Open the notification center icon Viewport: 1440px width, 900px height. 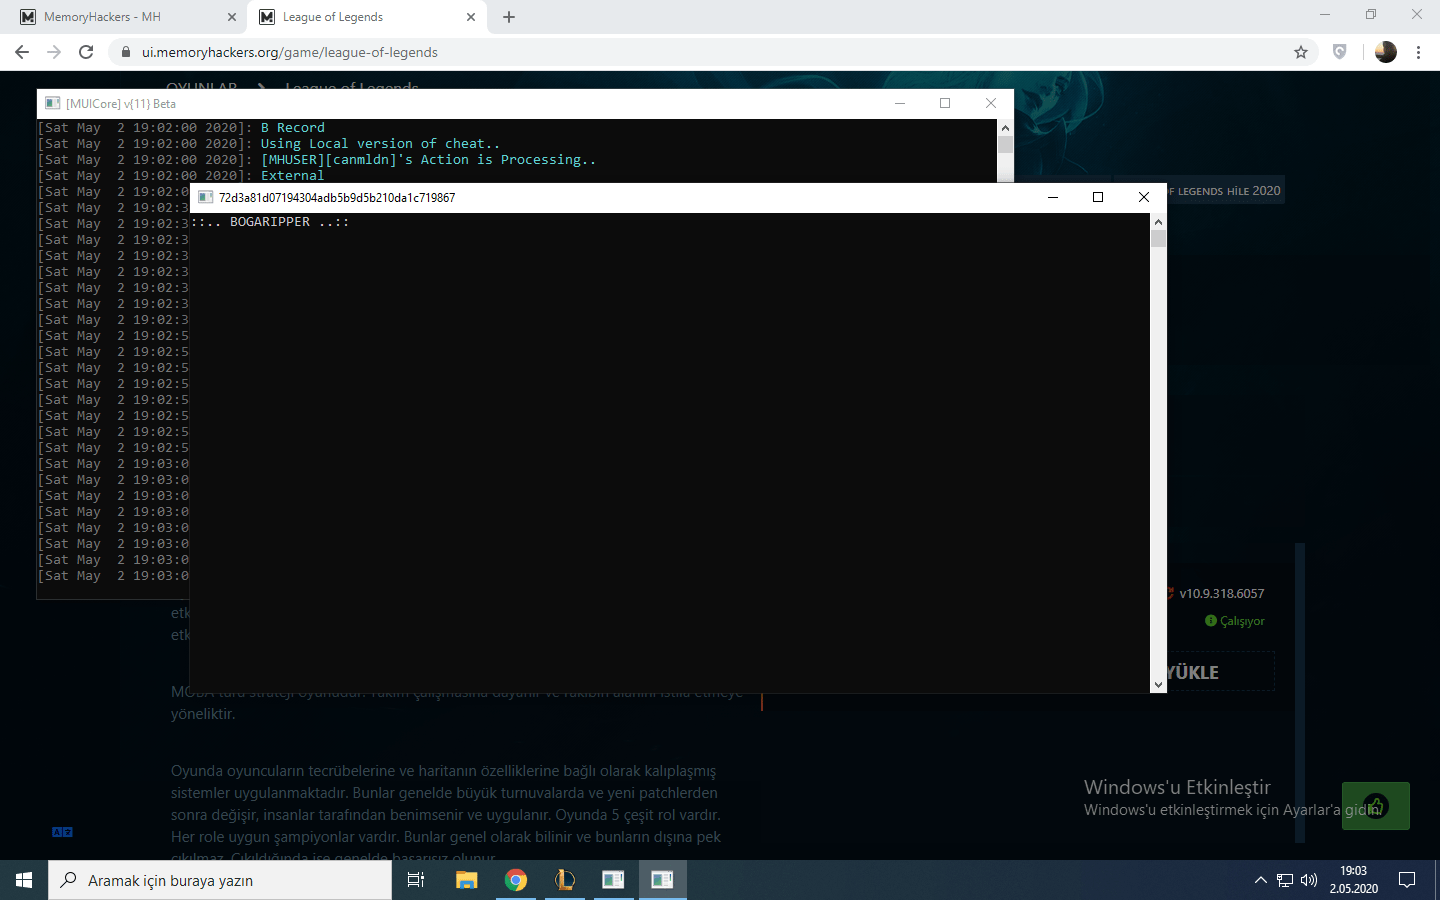[1407, 880]
